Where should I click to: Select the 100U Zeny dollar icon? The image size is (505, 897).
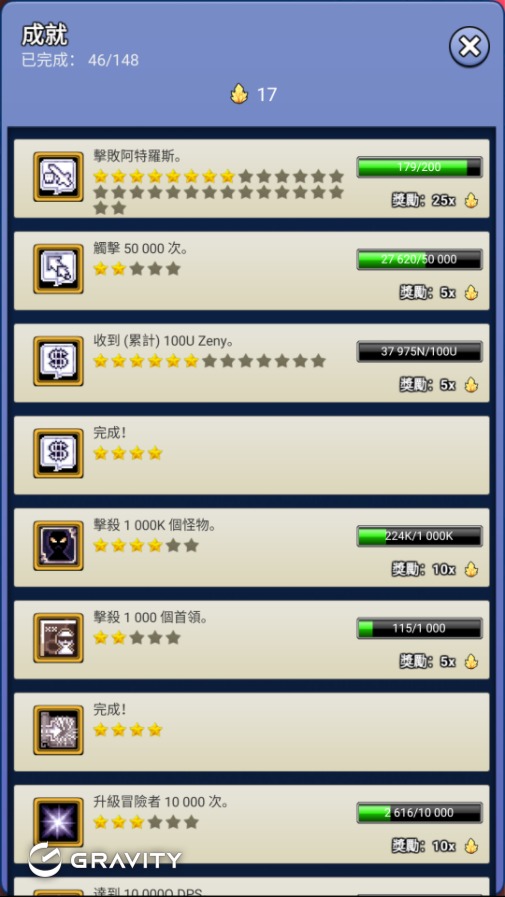point(58,361)
